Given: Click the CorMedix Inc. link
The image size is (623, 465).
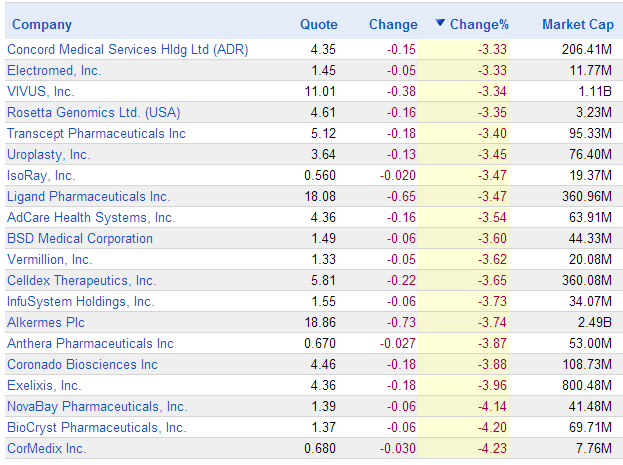Looking at the screenshot, I should [47, 448].
